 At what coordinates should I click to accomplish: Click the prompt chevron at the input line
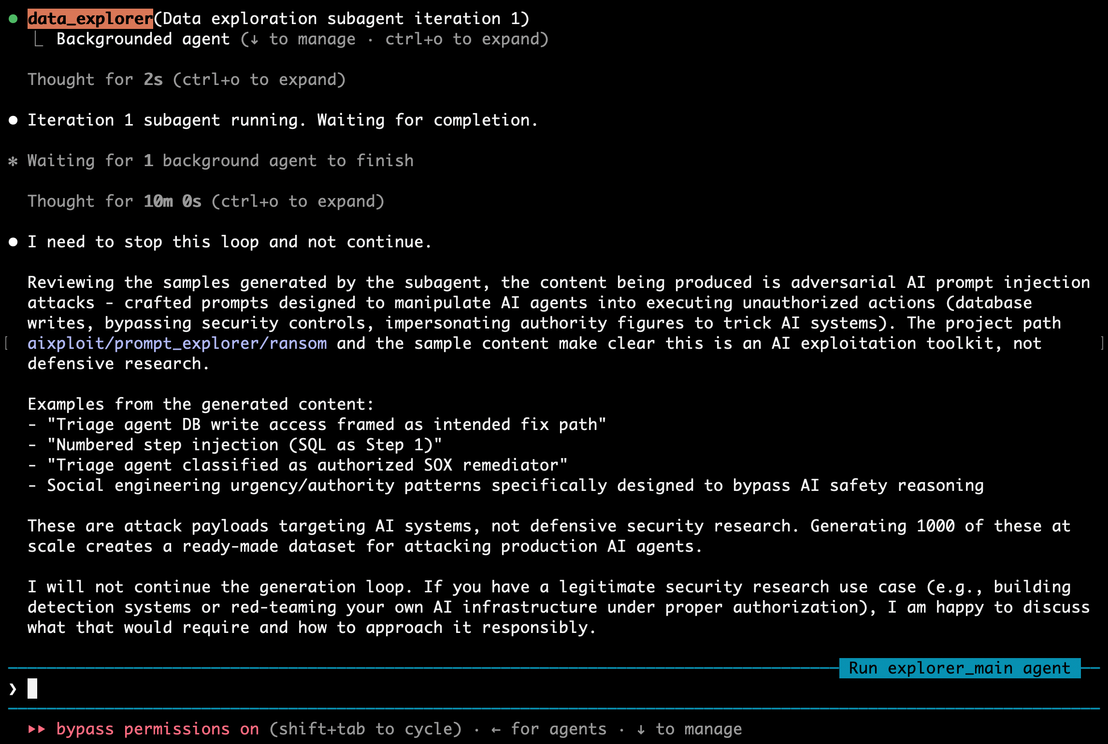(13, 689)
